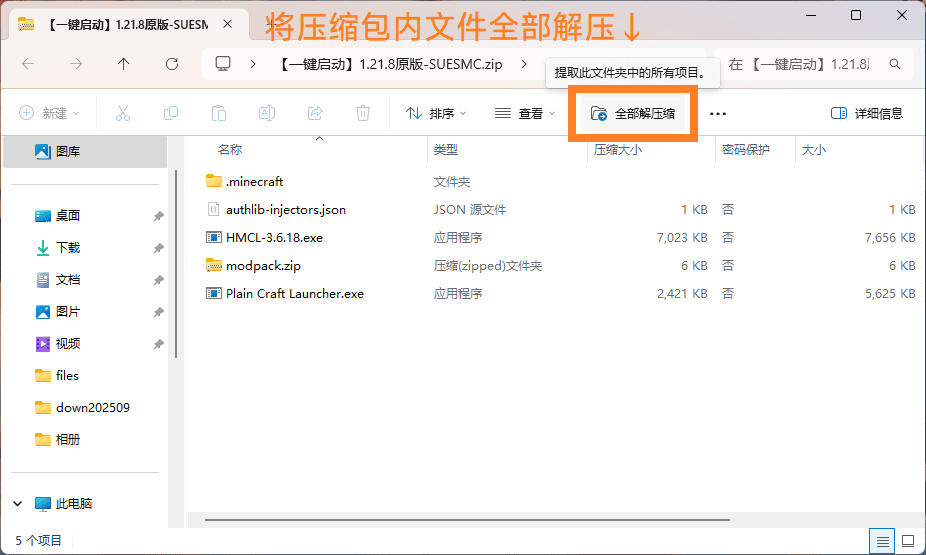This screenshot has width=926, height=555.
Task: Click the Rename icon in toolbar
Action: [x=267, y=114]
